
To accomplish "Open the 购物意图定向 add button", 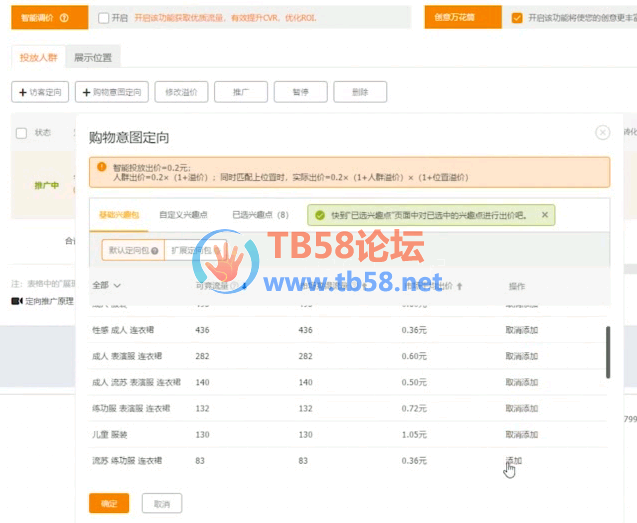I will pyautogui.click(x=111, y=92).
